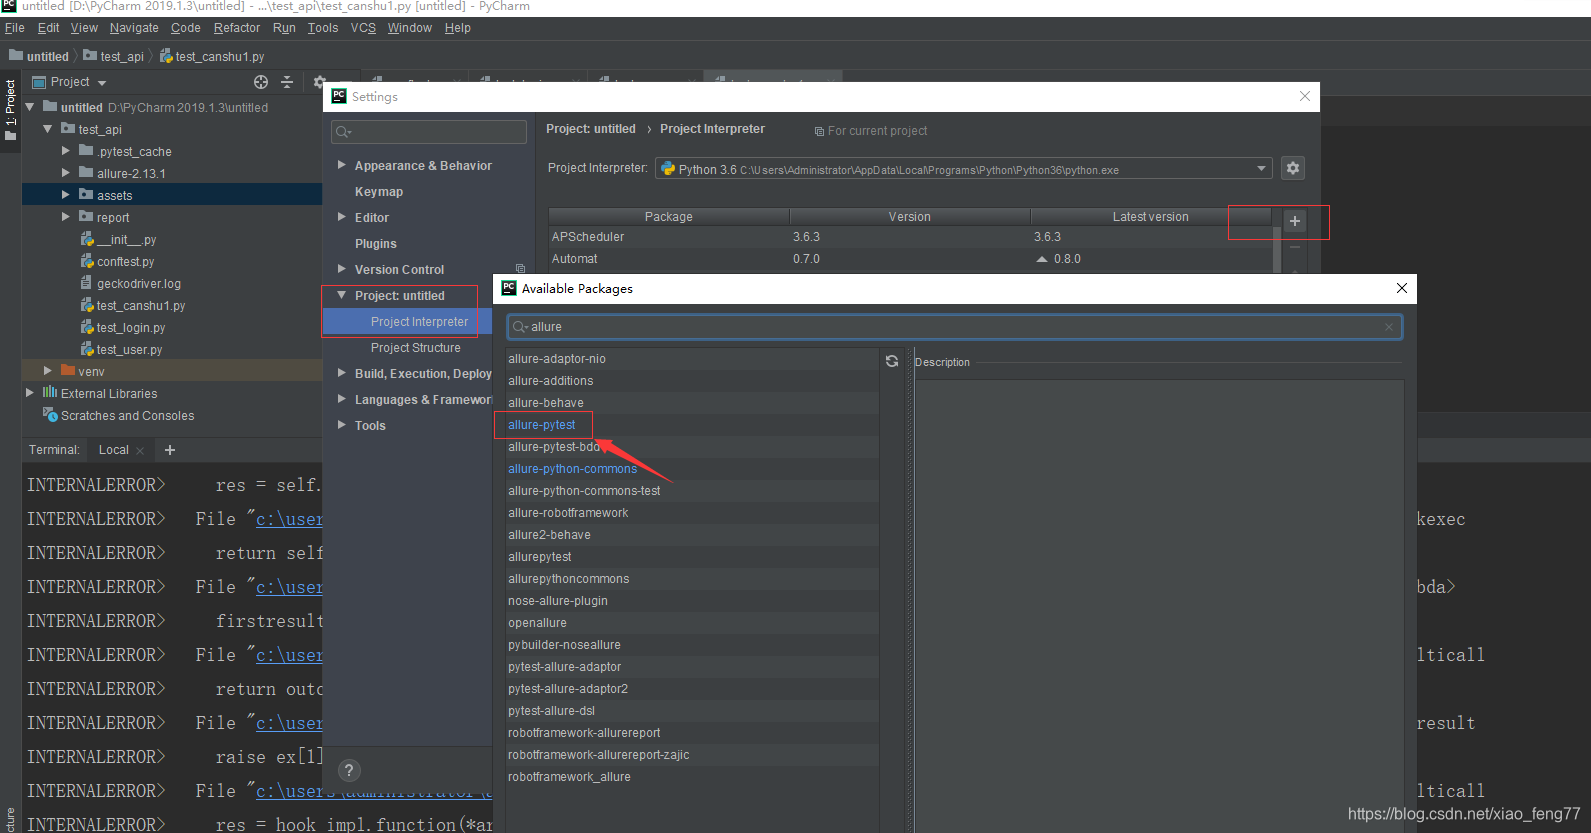The height and width of the screenshot is (833, 1591).
Task: Select allure-pytest-bdd package
Action: point(554,447)
